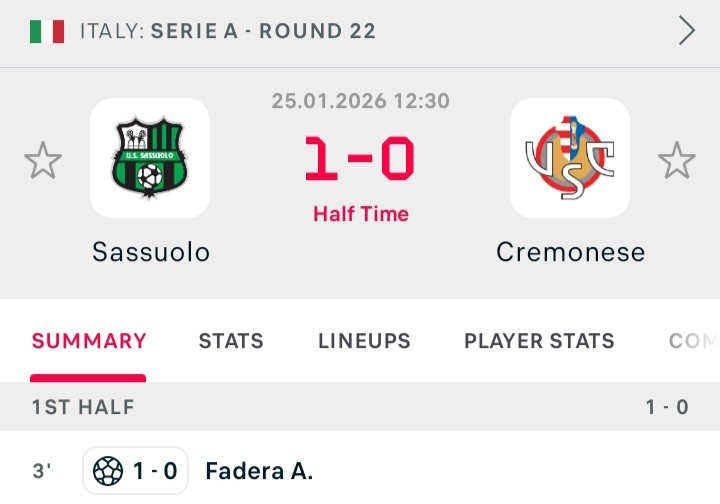Tap the Half Time status label
720x504 pixels.
(x=360, y=214)
